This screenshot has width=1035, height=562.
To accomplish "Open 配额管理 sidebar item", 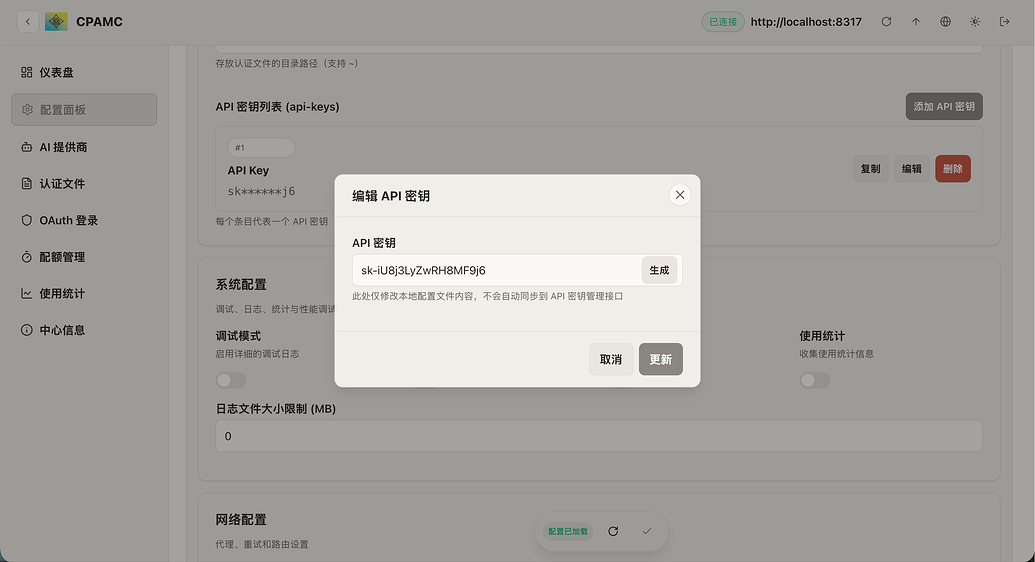I will pyautogui.click(x=84, y=257).
